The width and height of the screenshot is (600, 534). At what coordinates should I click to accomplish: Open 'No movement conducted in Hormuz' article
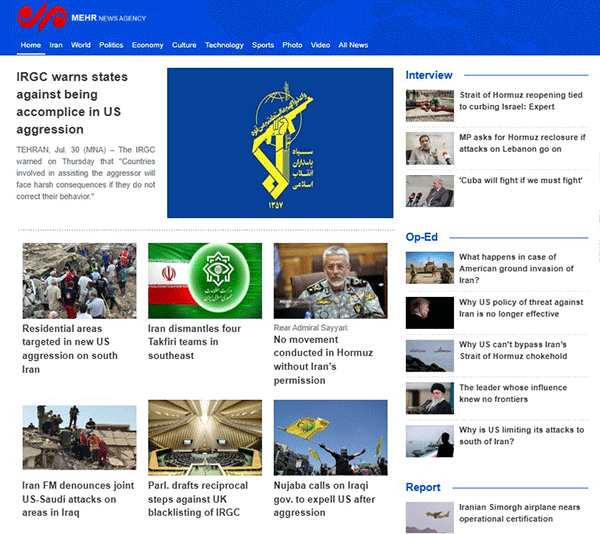(x=323, y=360)
